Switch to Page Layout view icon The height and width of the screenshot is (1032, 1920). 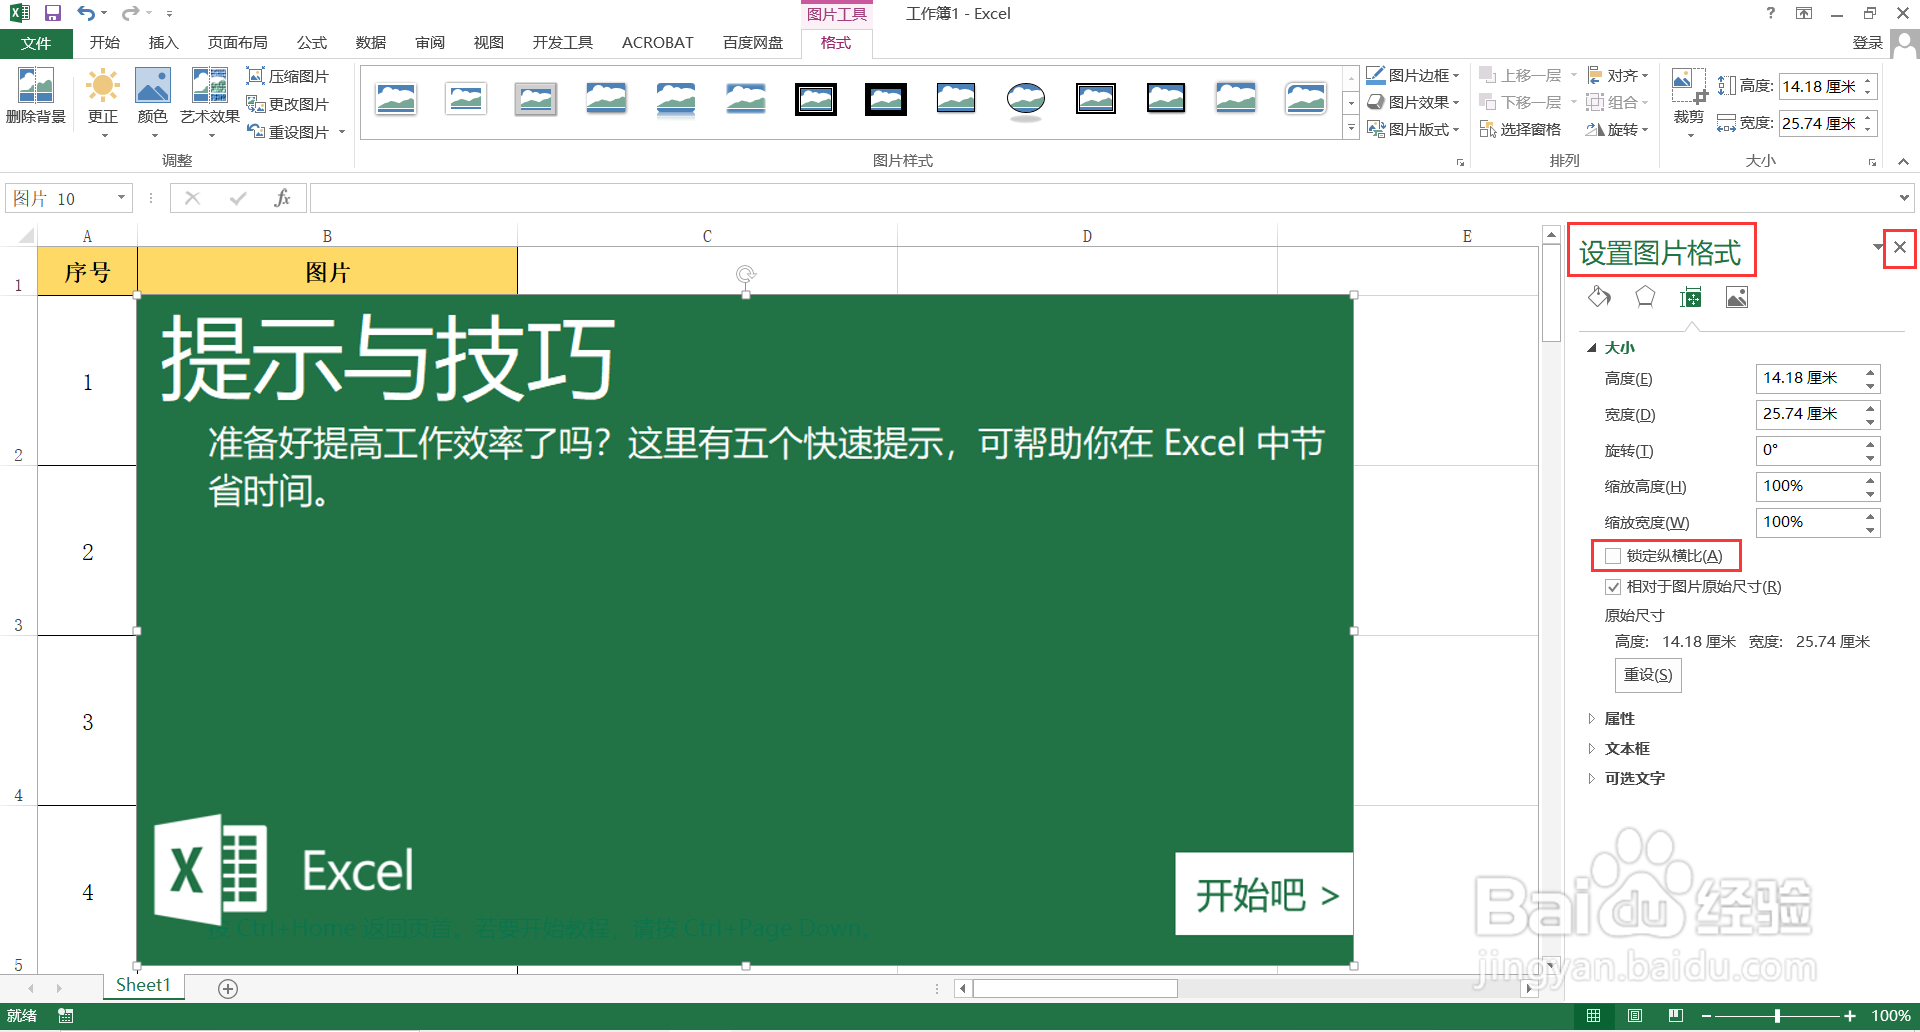[1635, 1016]
